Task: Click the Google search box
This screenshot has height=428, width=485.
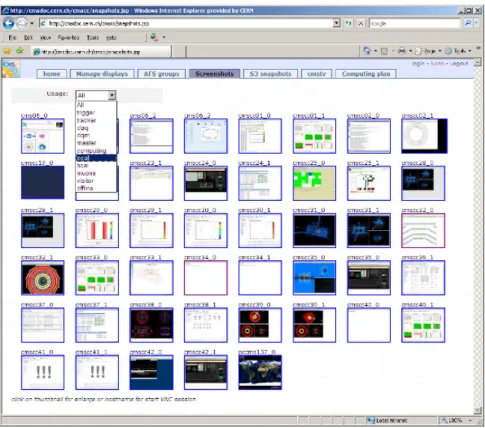Action: pyautogui.click(x=415, y=23)
